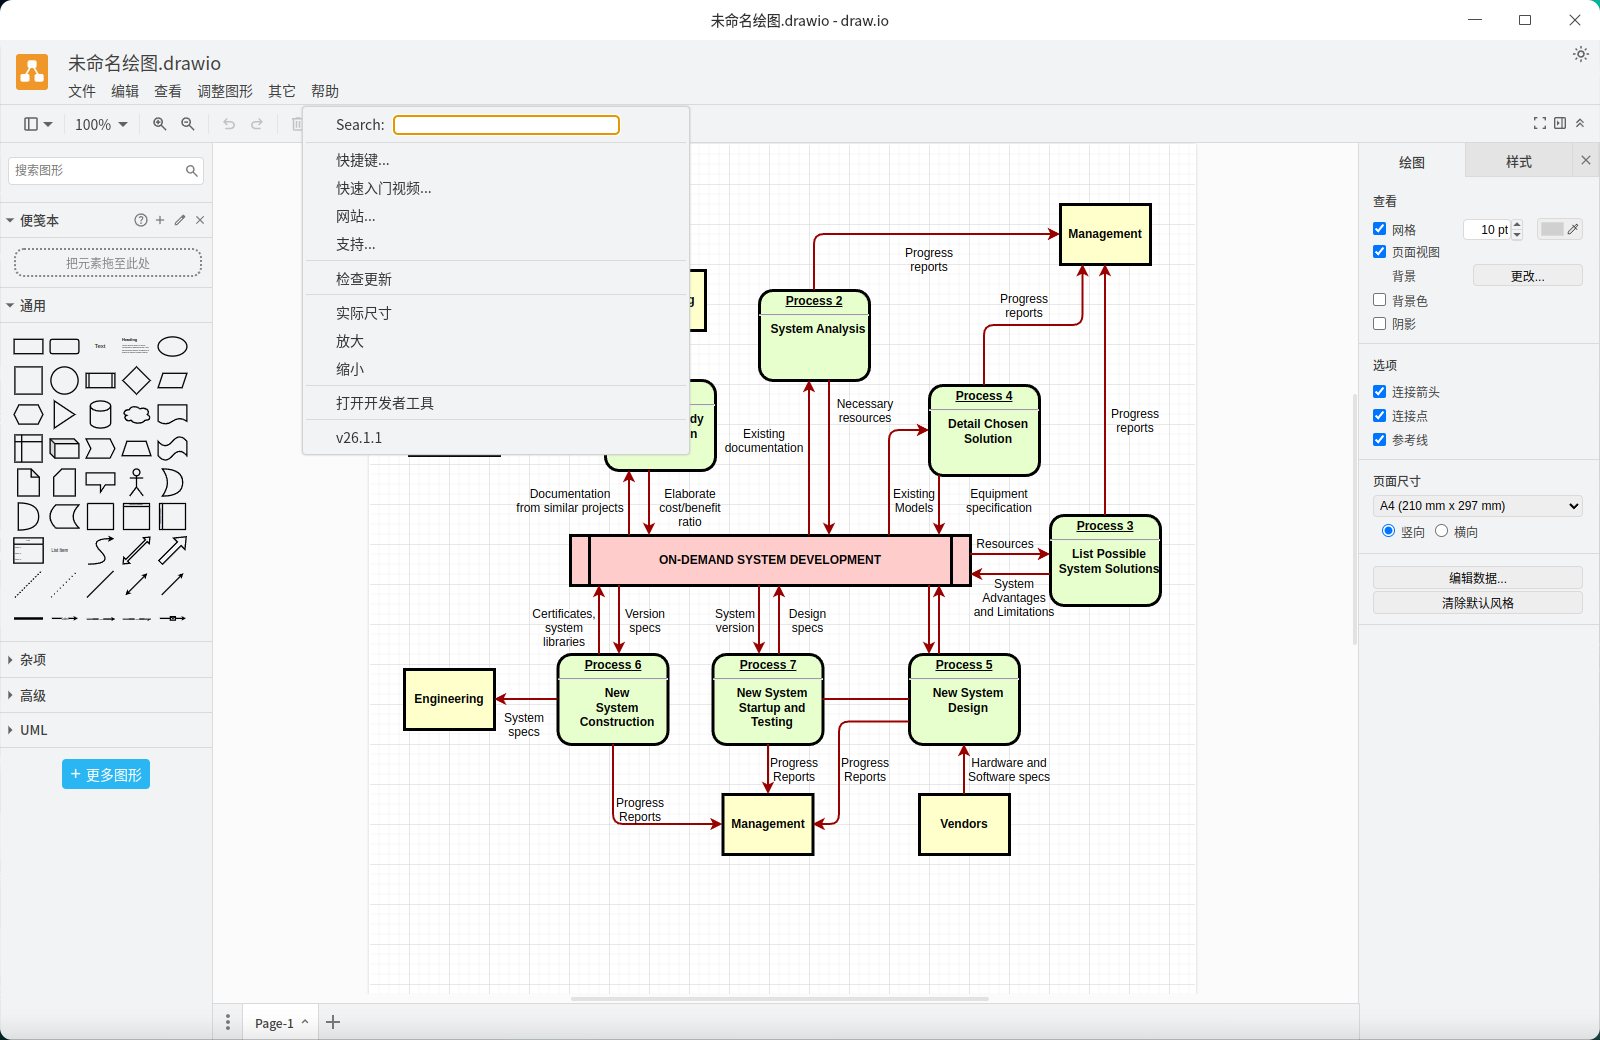Image resolution: width=1600 pixels, height=1040 pixels.
Task: Select the diamond shape in General palette
Action: (137, 380)
